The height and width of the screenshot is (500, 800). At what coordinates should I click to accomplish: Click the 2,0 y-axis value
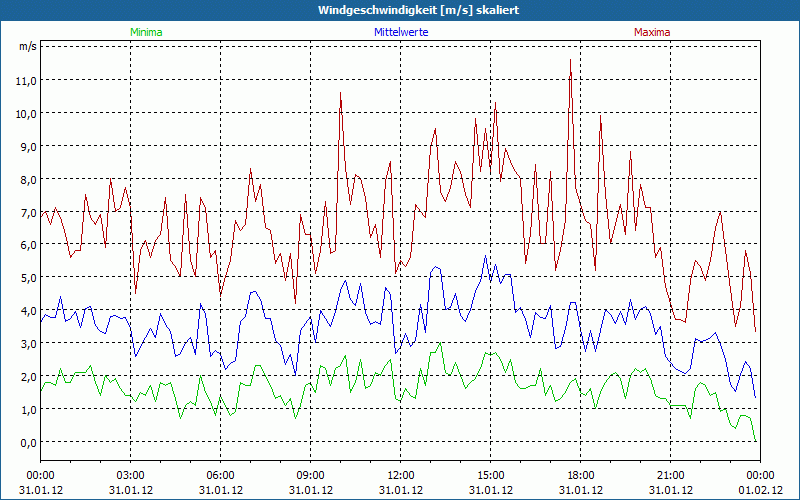point(28,377)
